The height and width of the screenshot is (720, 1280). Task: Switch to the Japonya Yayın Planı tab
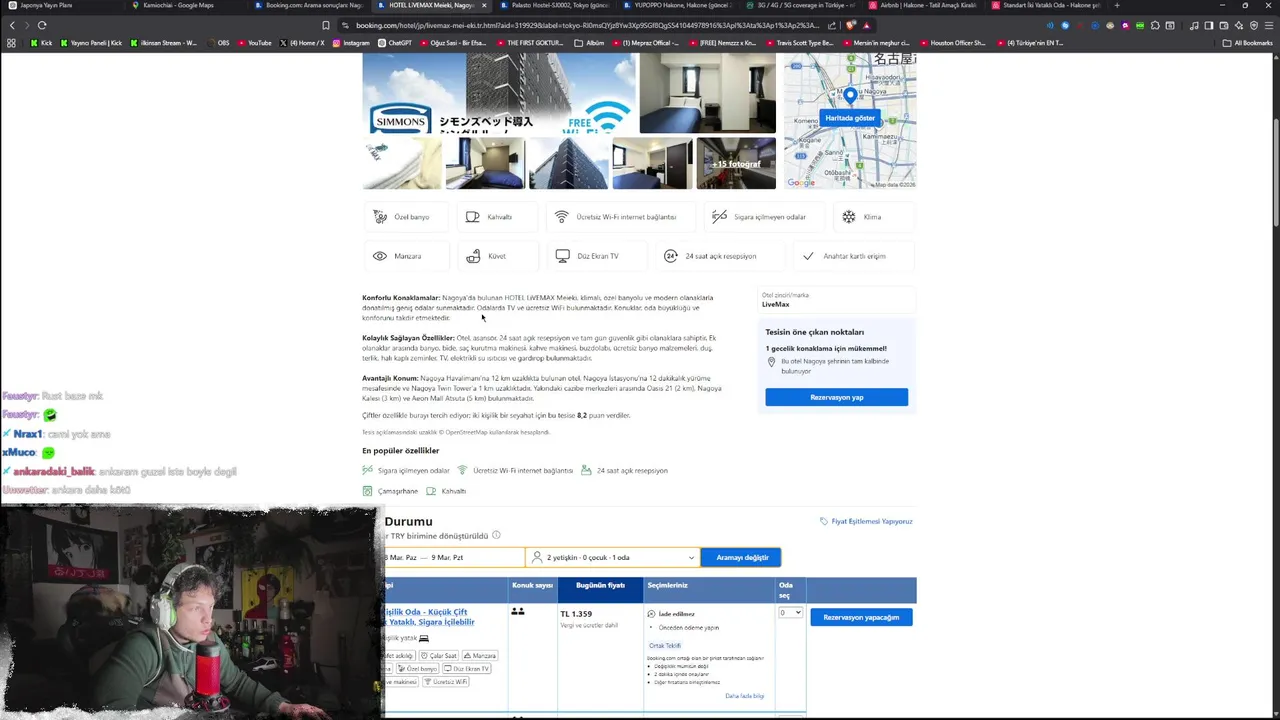[60, 5]
